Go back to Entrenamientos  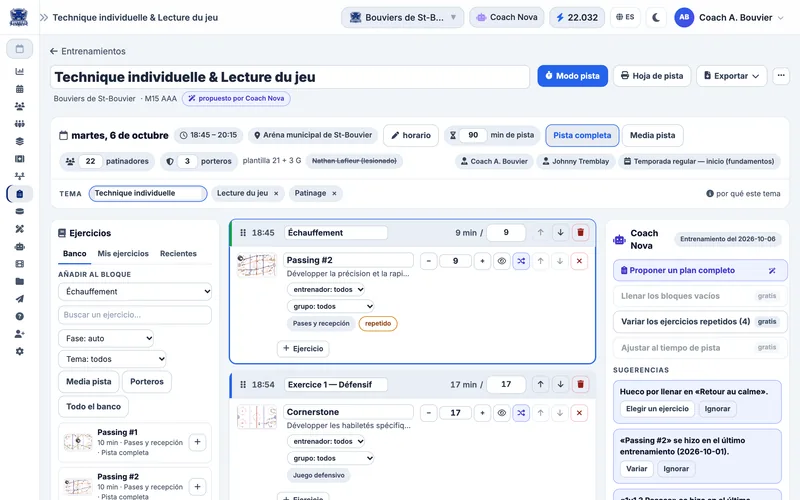pos(88,51)
